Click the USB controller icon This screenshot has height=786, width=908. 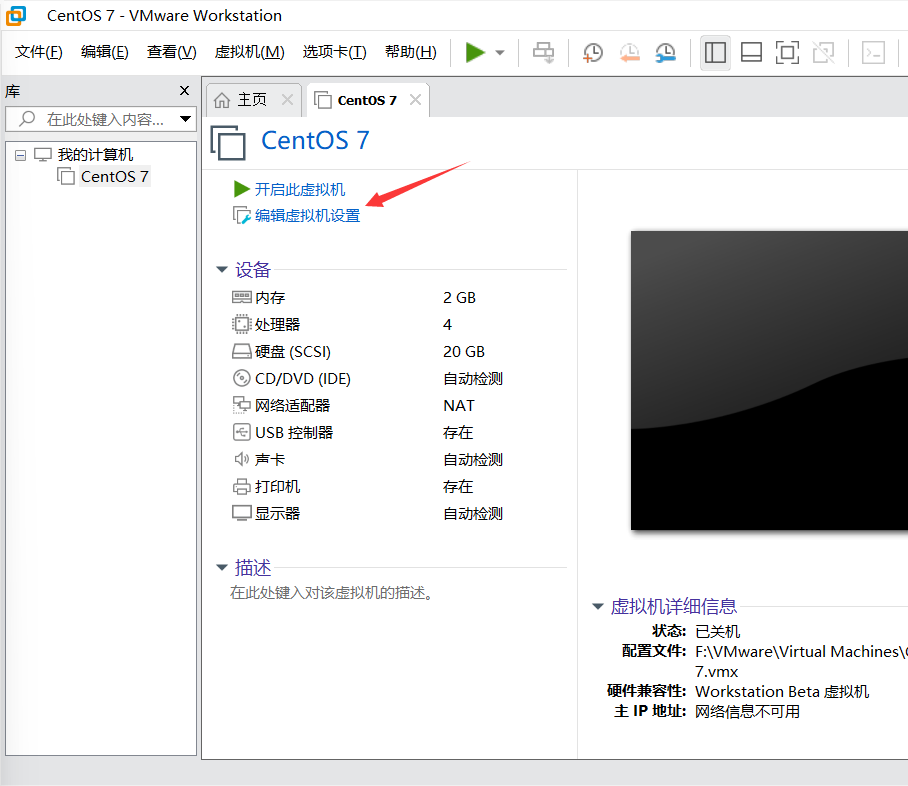[241, 432]
